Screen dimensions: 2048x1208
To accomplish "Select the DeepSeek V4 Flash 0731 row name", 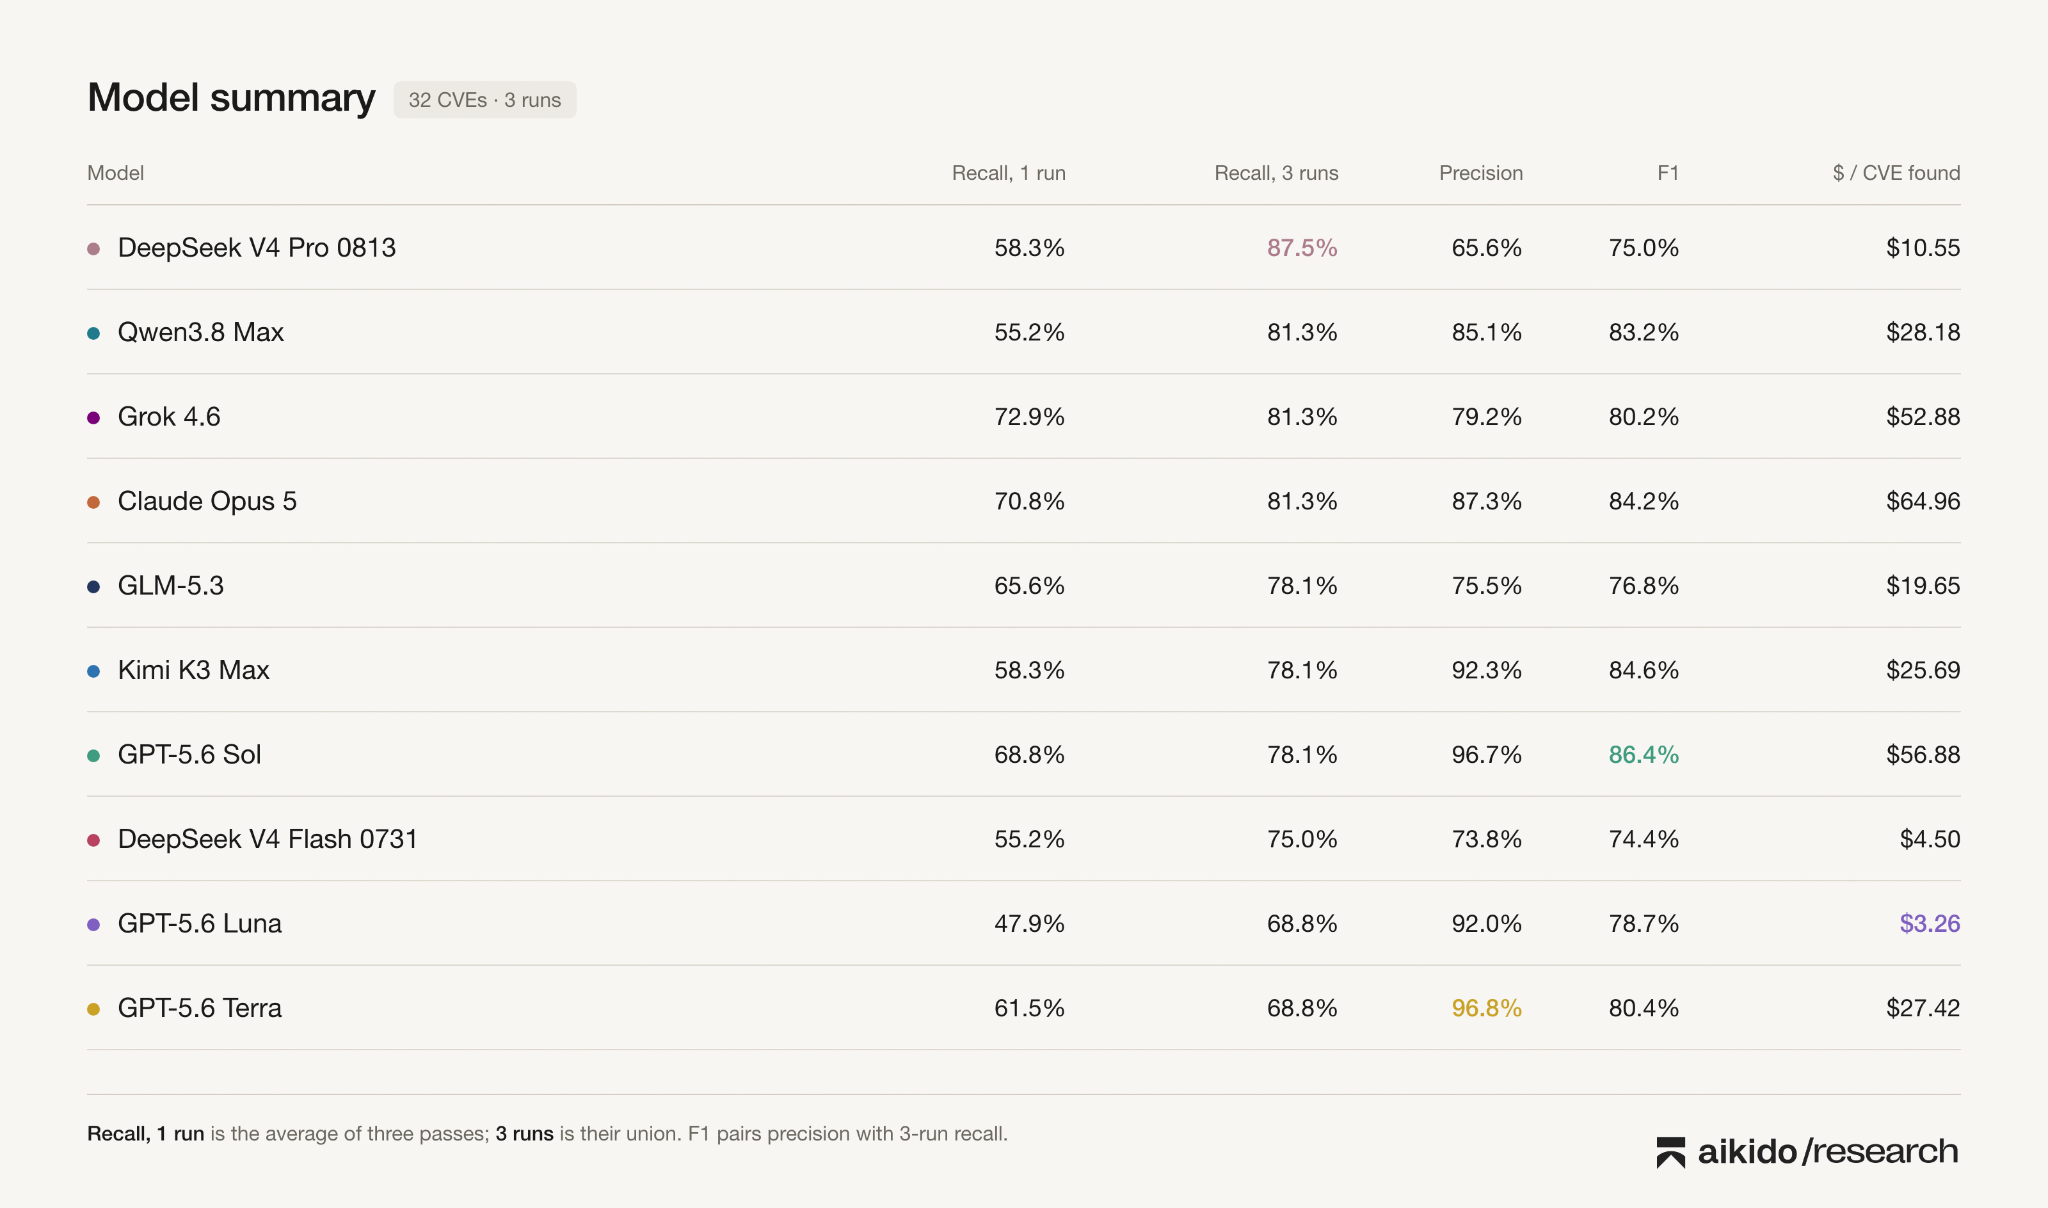I will [268, 839].
